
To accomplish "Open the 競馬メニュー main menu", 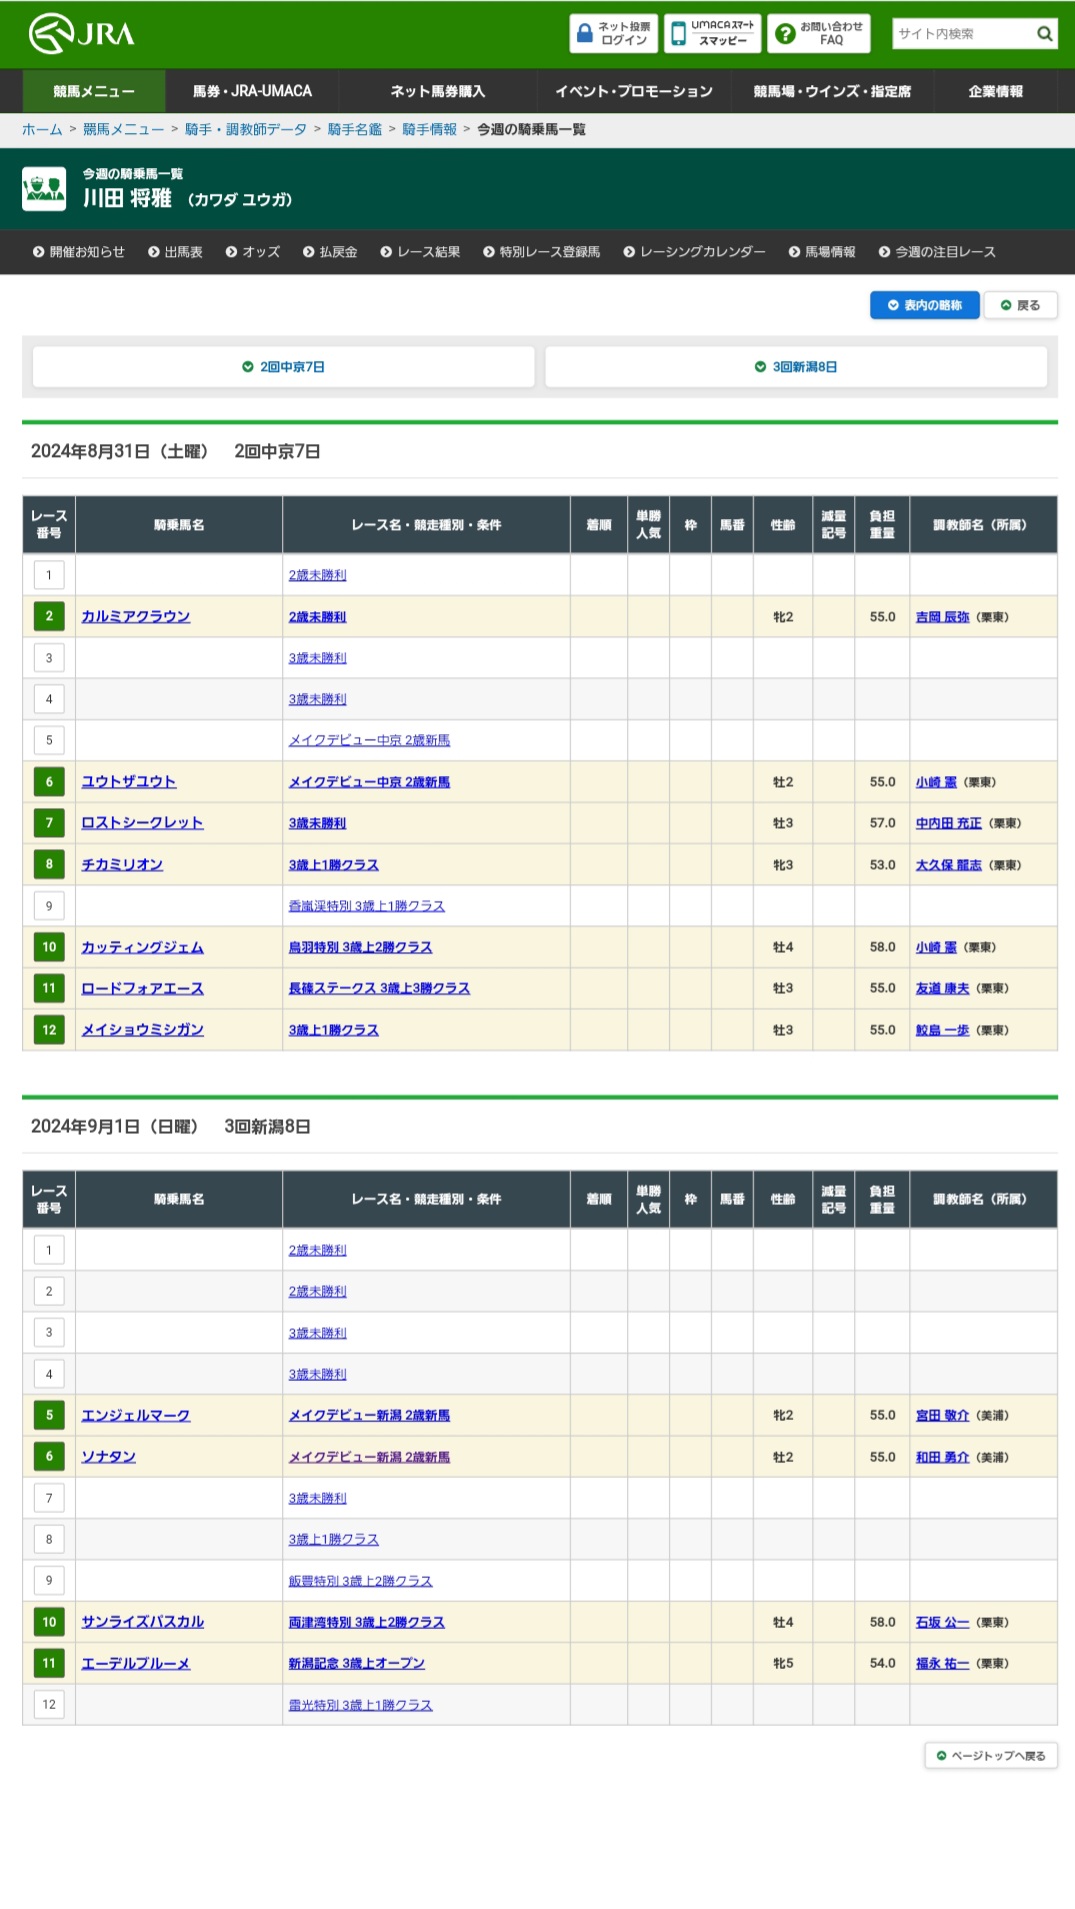I will pyautogui.click(x=94, y=91).
